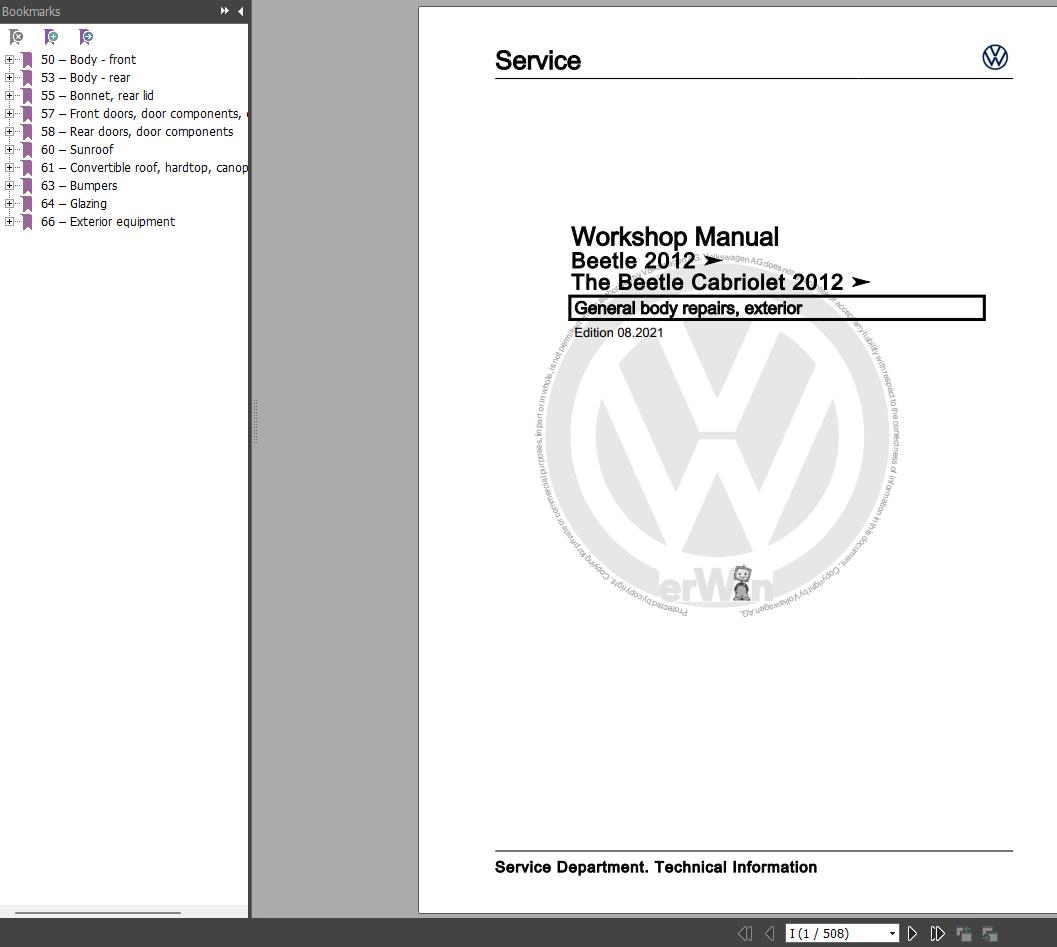The image size is (1057, 947).
Task: Open the '64 - Glazing' bookmark
Action: click(x=76, y=203)
